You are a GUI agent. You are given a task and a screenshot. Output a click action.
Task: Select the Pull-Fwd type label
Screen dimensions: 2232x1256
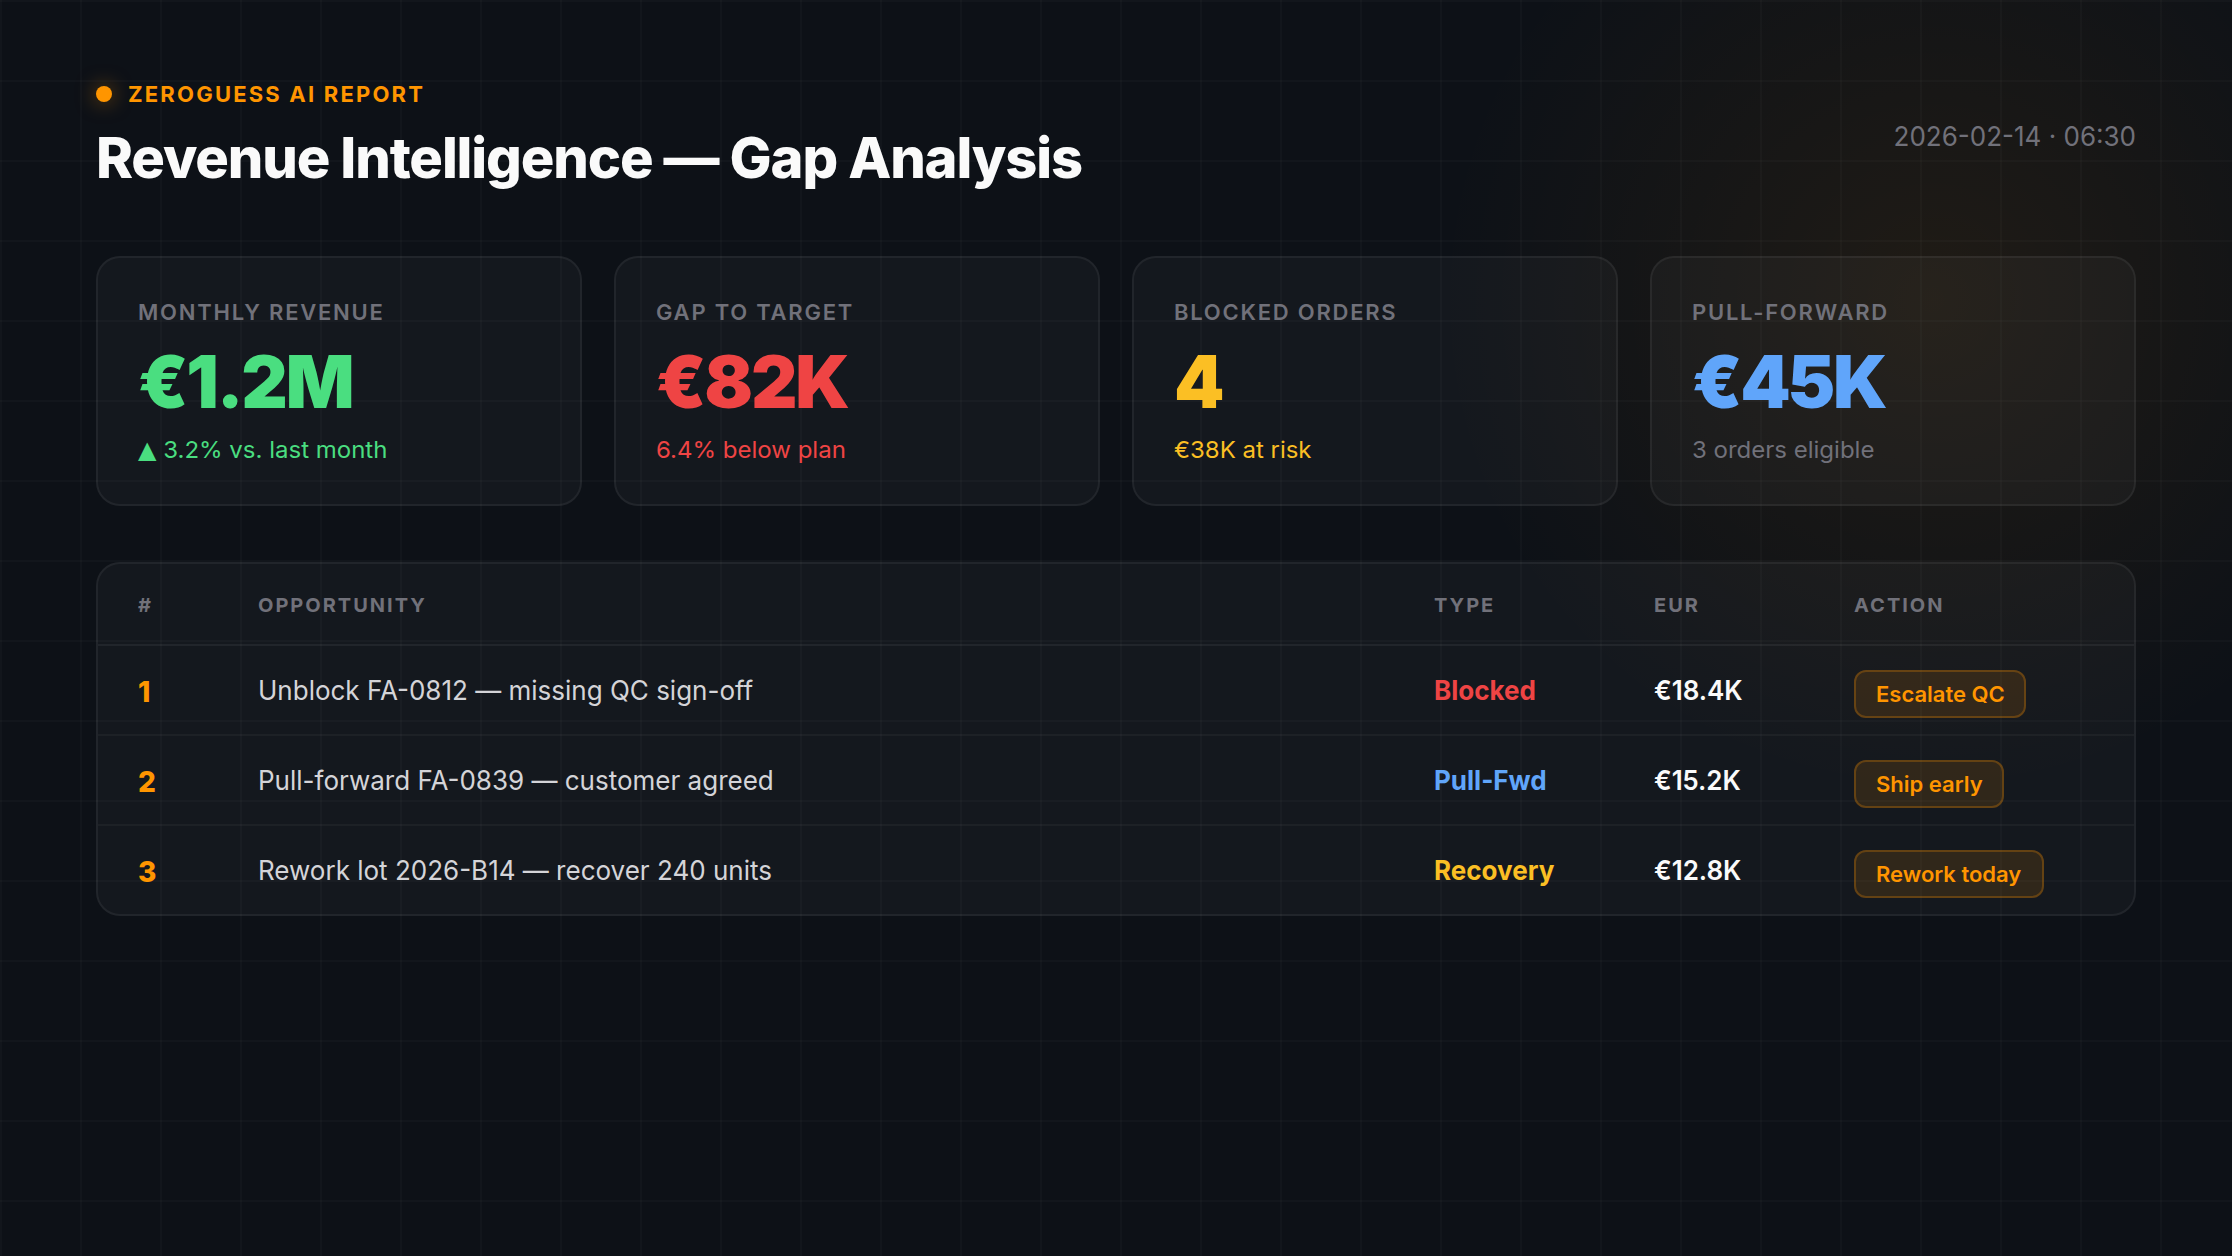point(1489,780)
